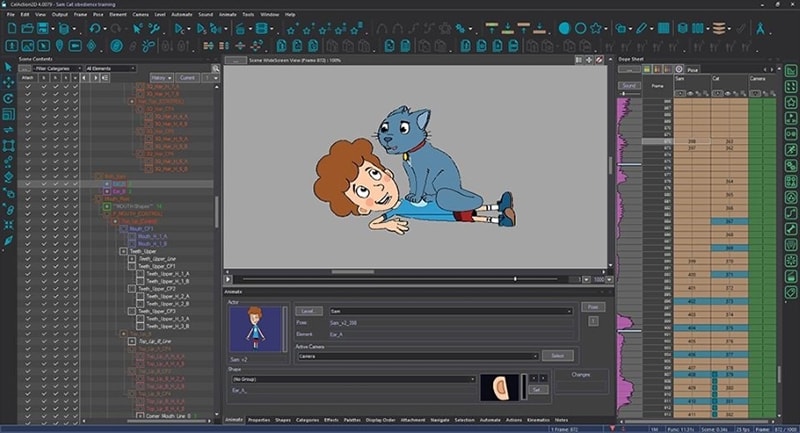
Task: Click the graph curve icon at top of right sidebar
Action: [x=791, y=71]
